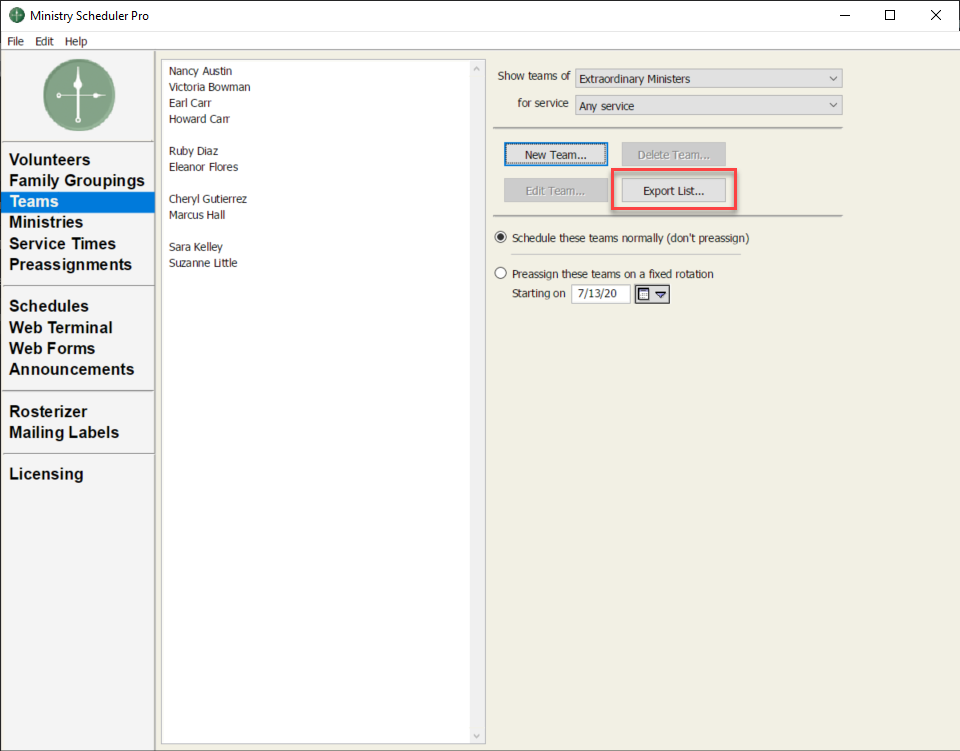Click the team list scrollbar up arrow
The height and width of the screenshot is (751, 960).
click(477, 68)
